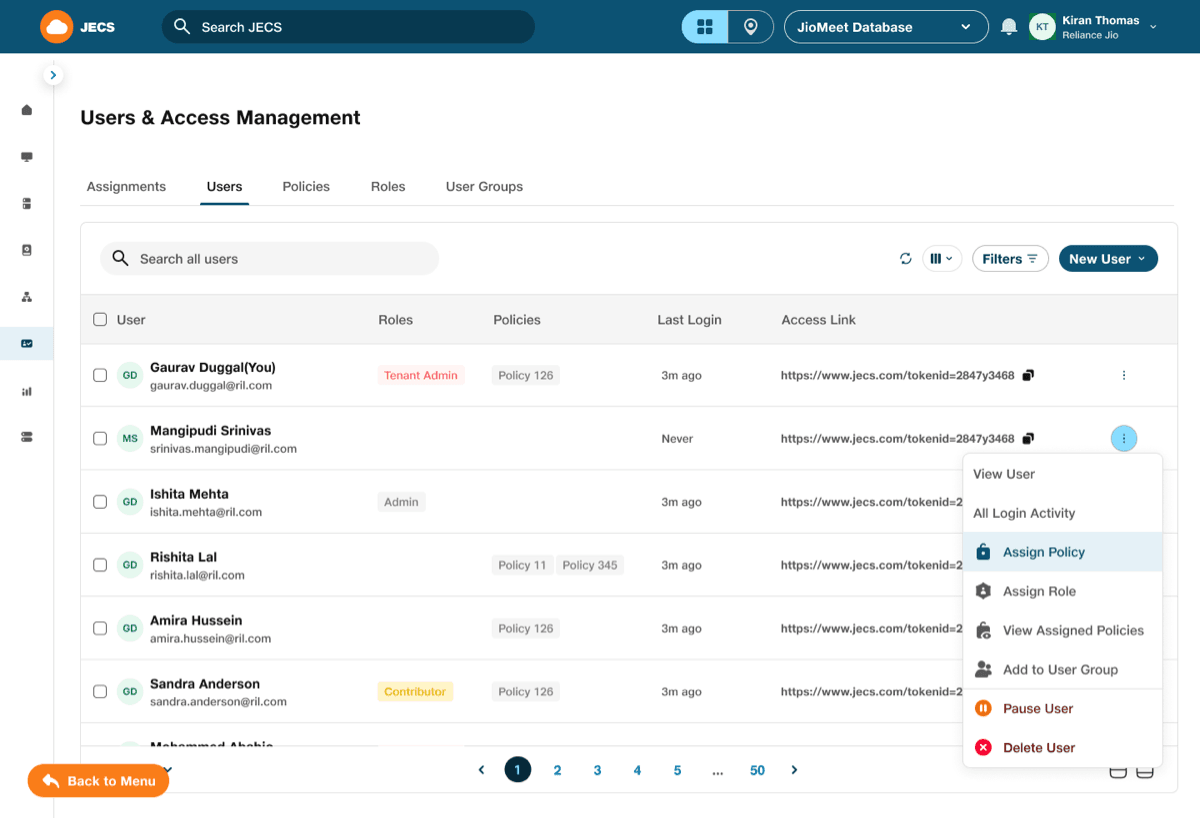1200x819 pixels.
Task: Tick checkbox for Ishita Mehta
Action: 100,502
